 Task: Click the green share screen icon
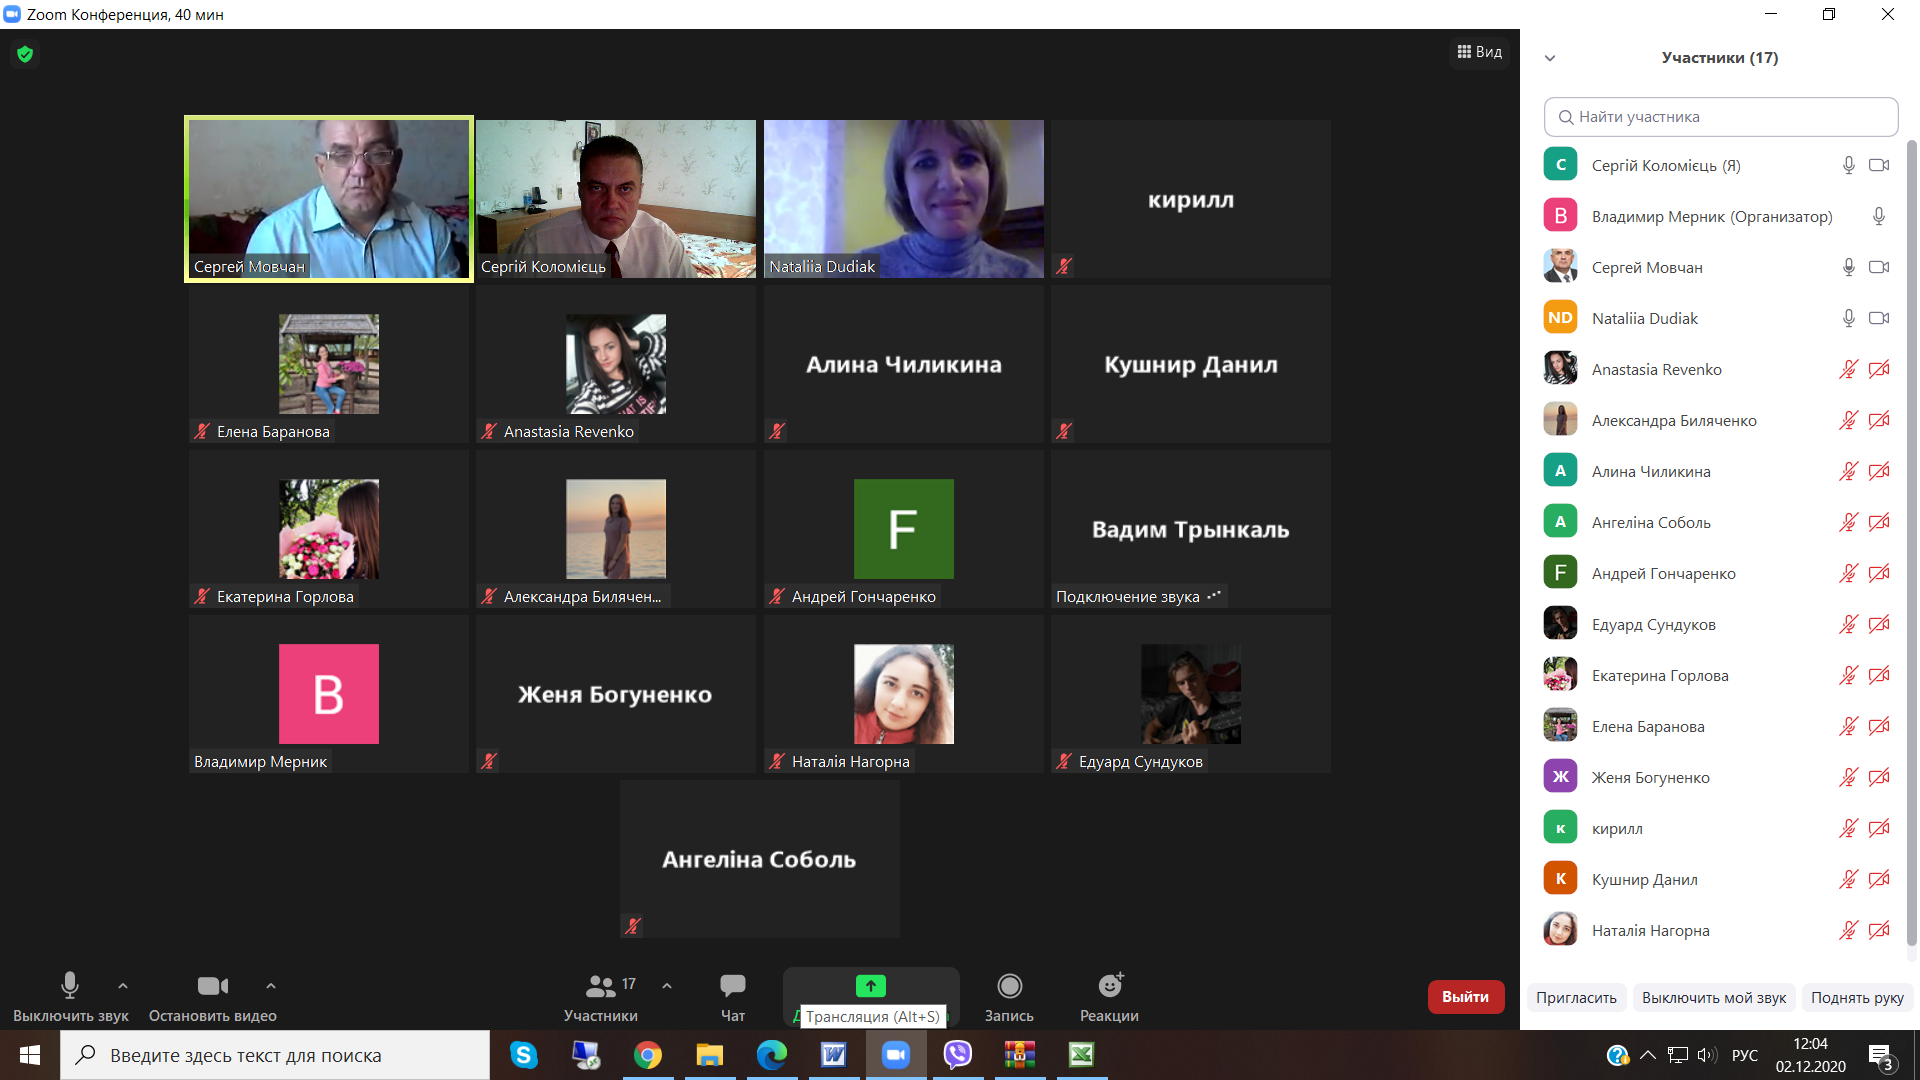pos(870,986)
